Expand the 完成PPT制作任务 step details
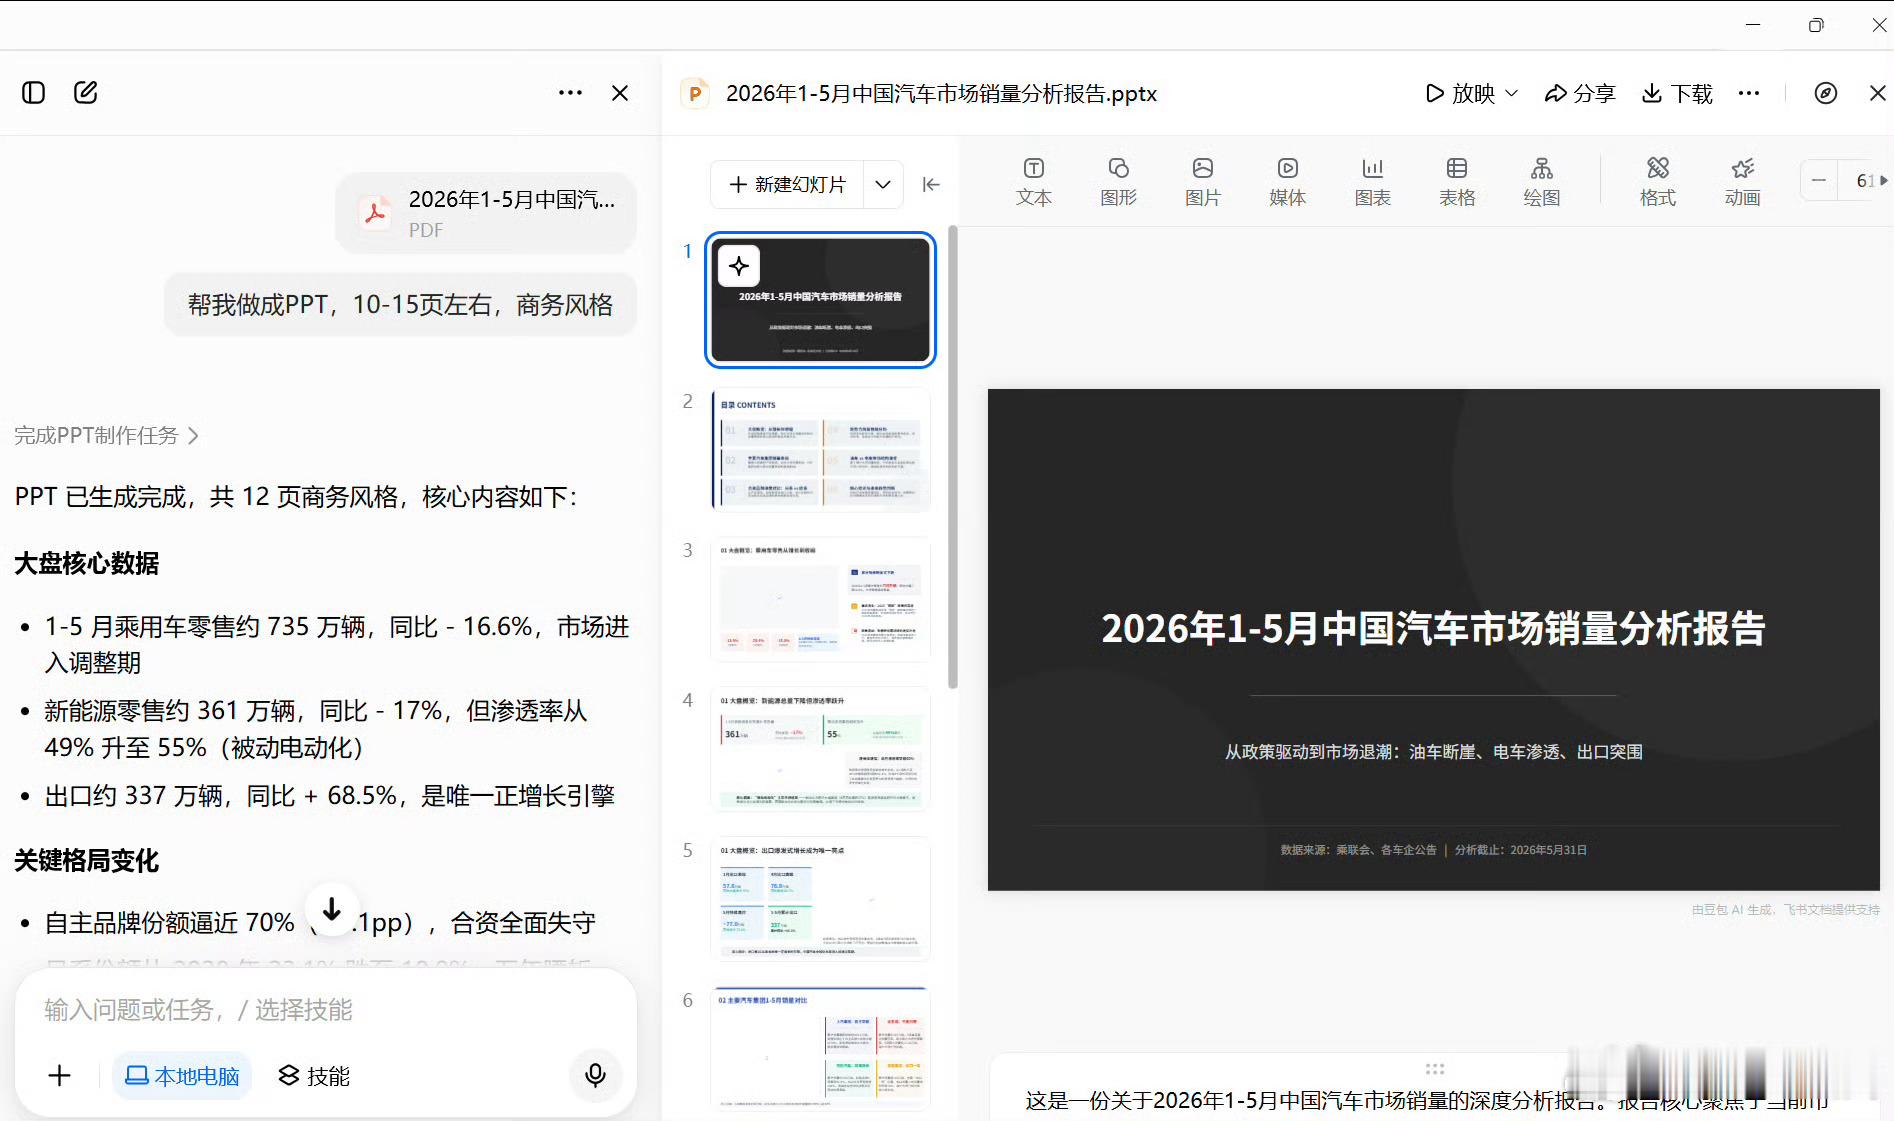Viewport: 1894px width, 1121px height. point(106,436)
